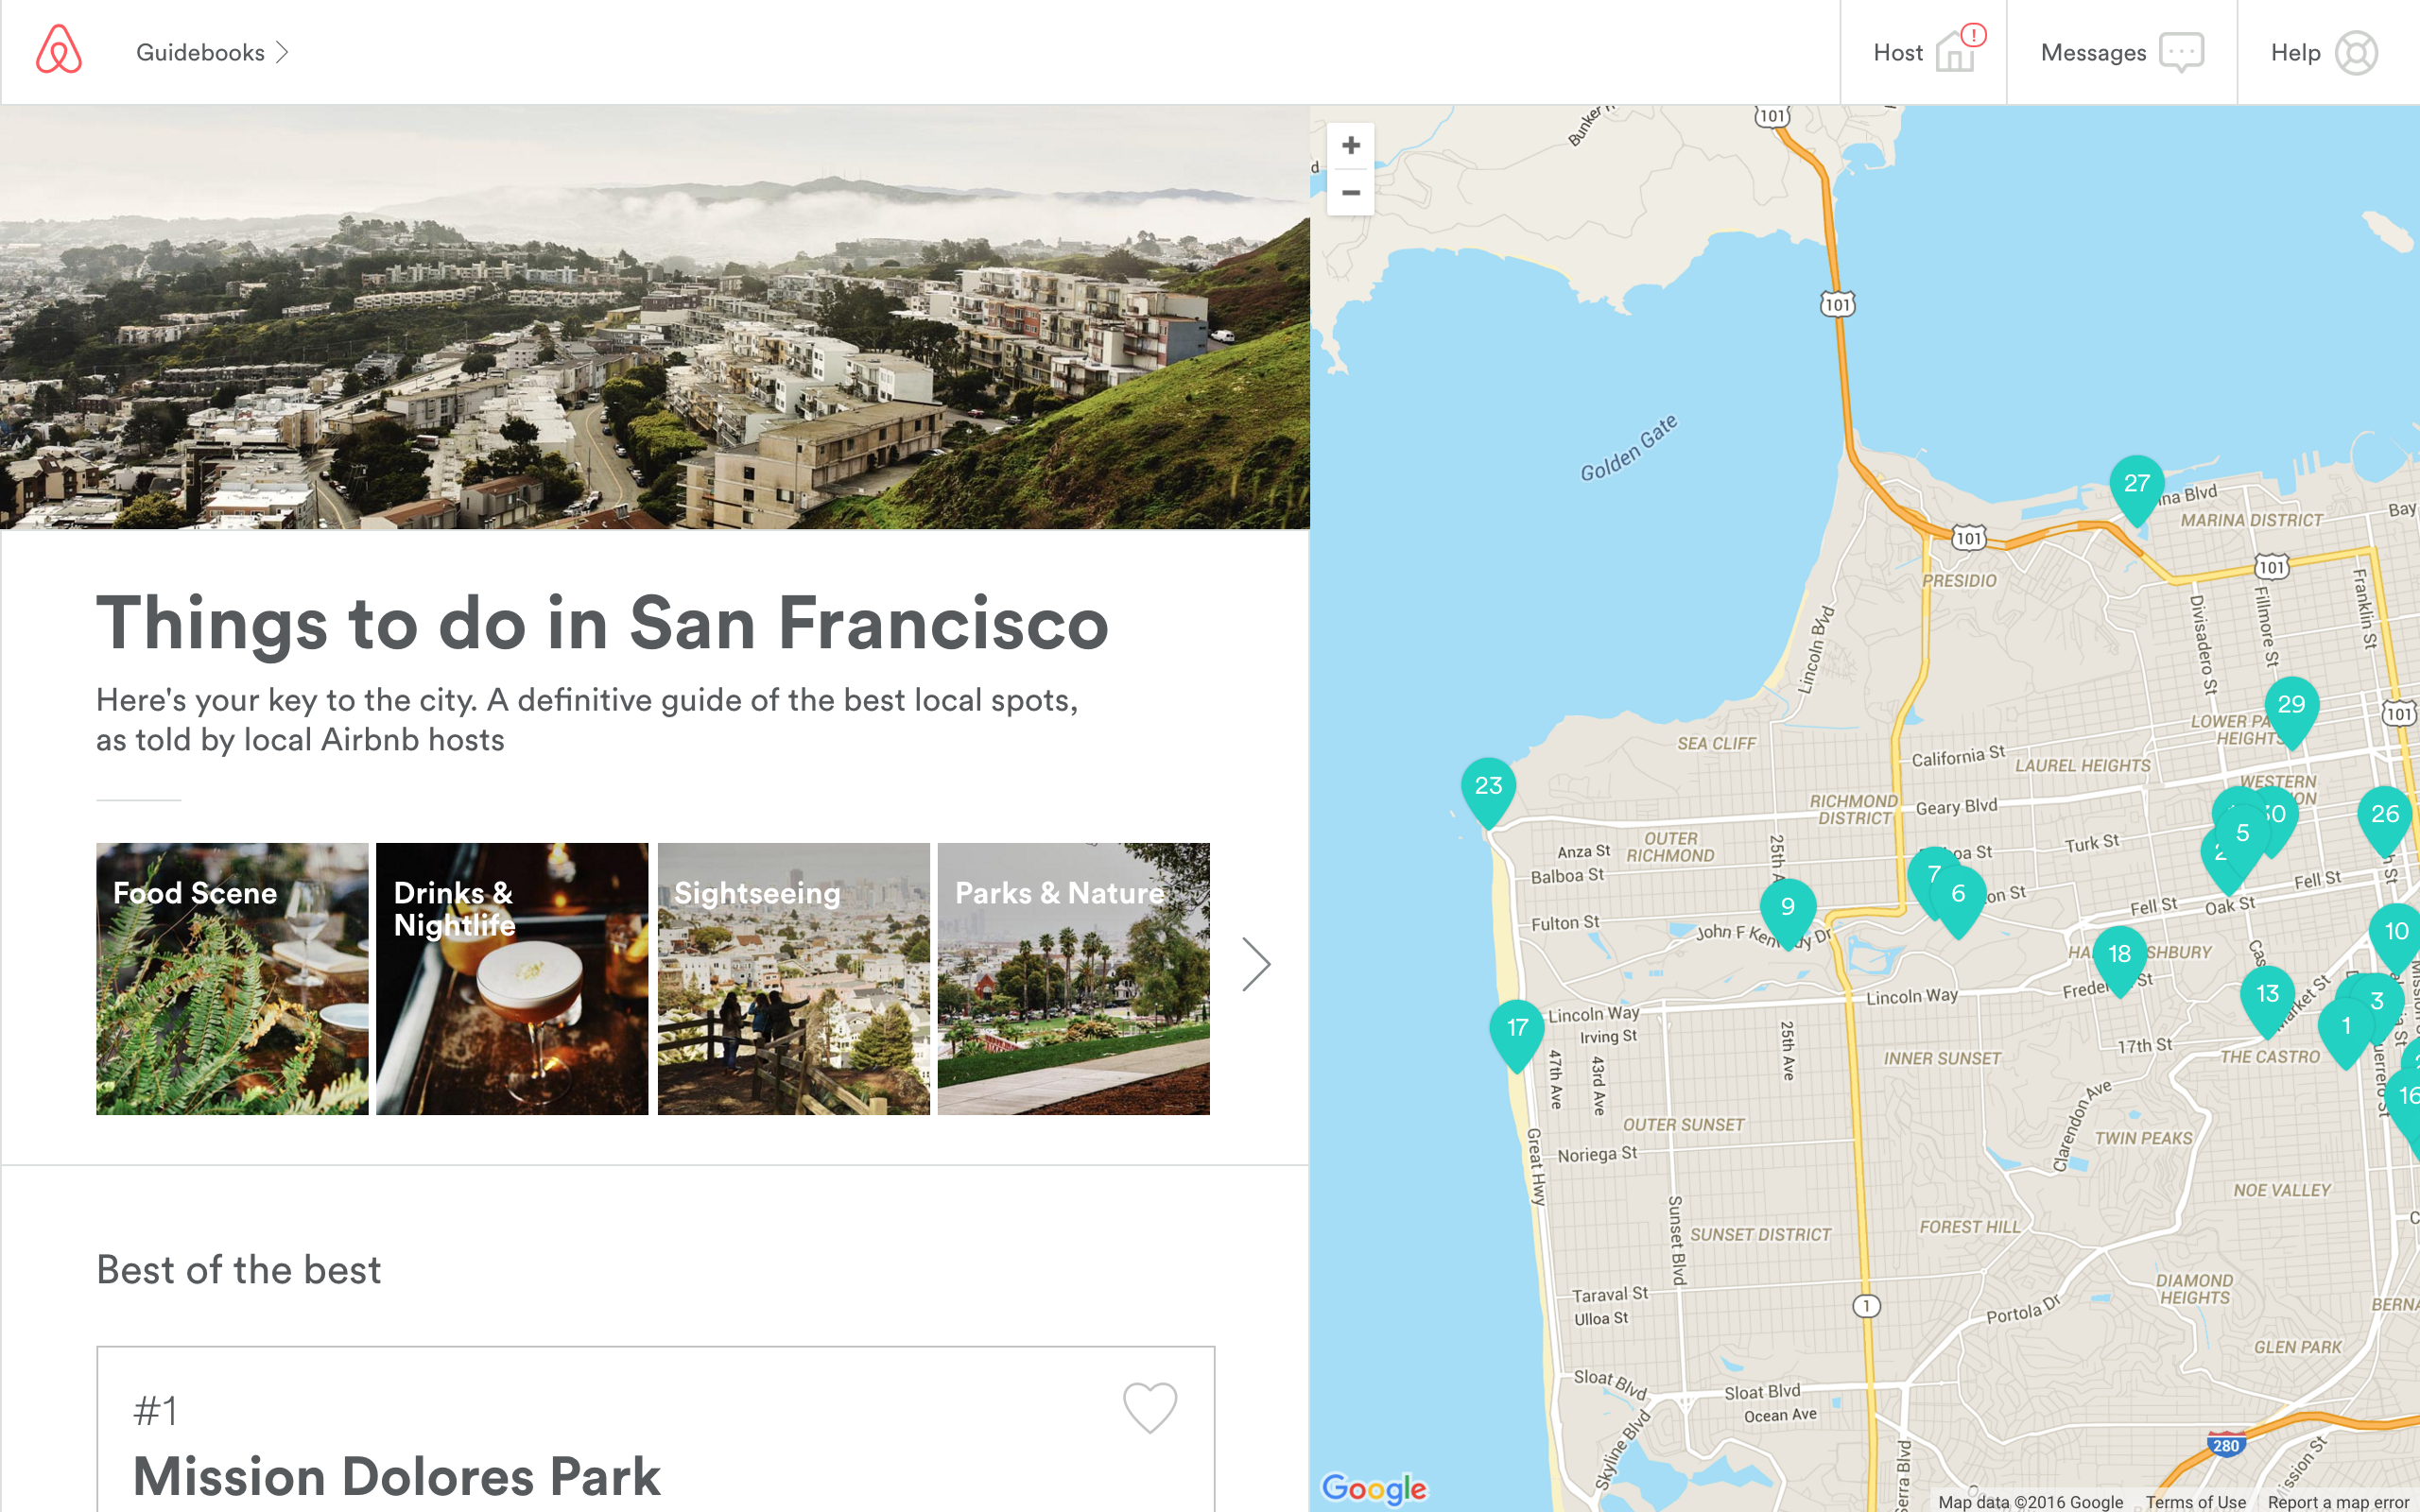
Task: Open the Sightseeing category
Action: tap(794, 979)
